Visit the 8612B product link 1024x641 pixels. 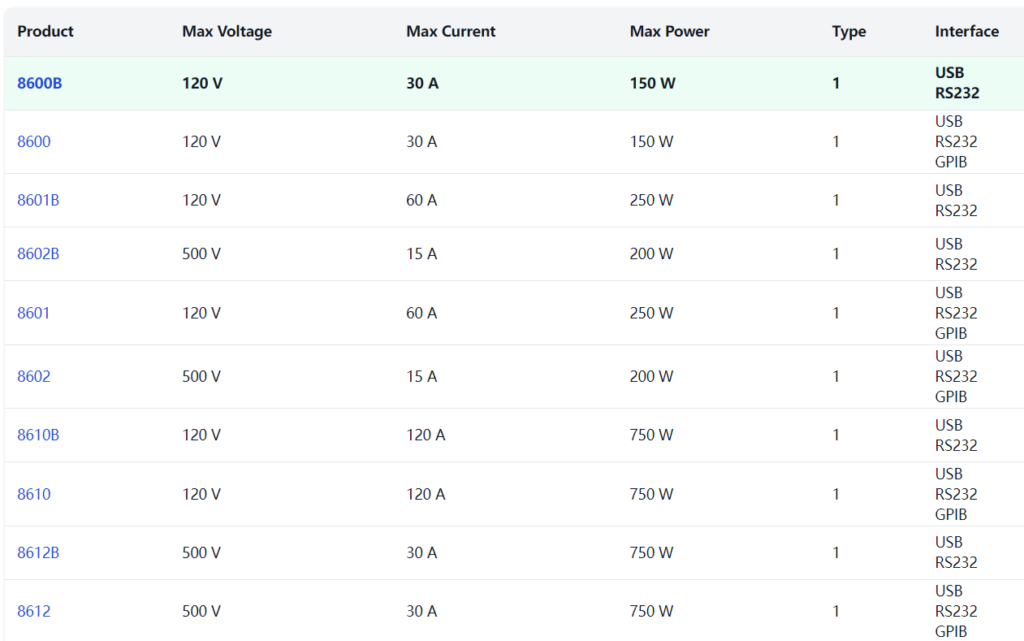38,552
